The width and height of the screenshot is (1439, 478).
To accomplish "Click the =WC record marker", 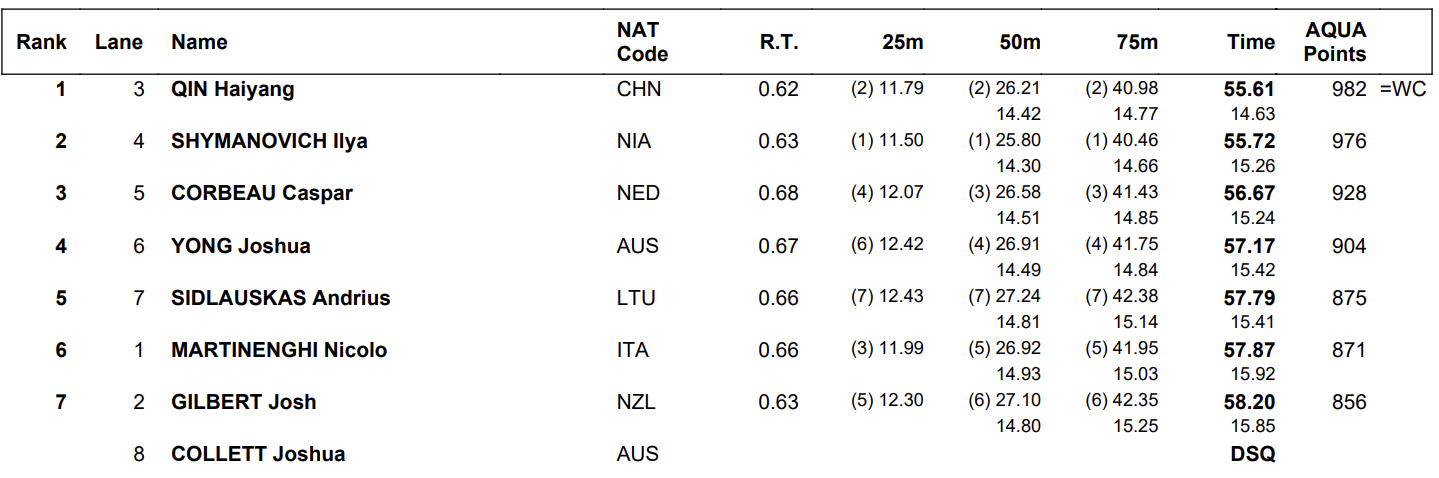I will click(1402, 89).
